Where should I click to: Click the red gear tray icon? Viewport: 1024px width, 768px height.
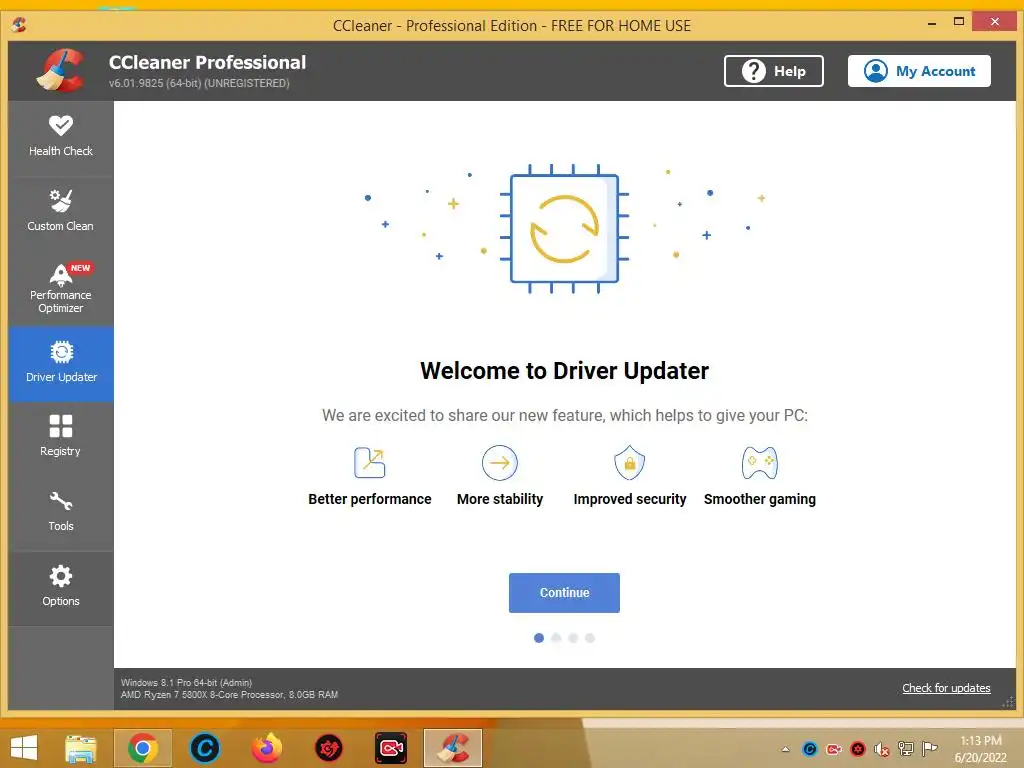click(x=858, y=749)
